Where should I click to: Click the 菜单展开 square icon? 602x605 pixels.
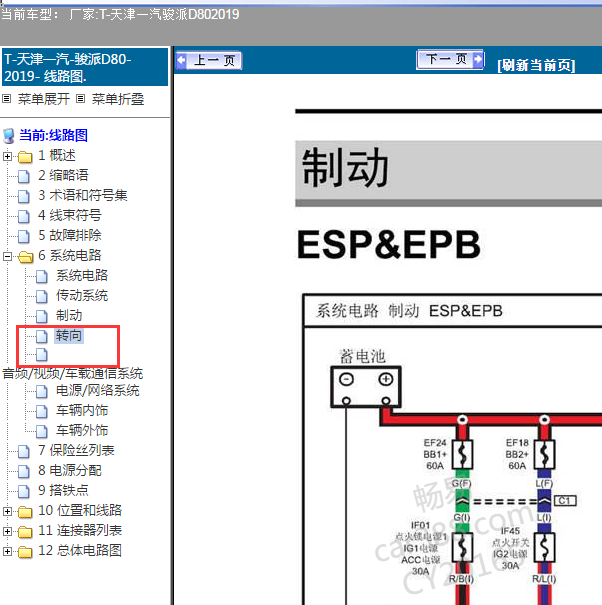(7, 99)
